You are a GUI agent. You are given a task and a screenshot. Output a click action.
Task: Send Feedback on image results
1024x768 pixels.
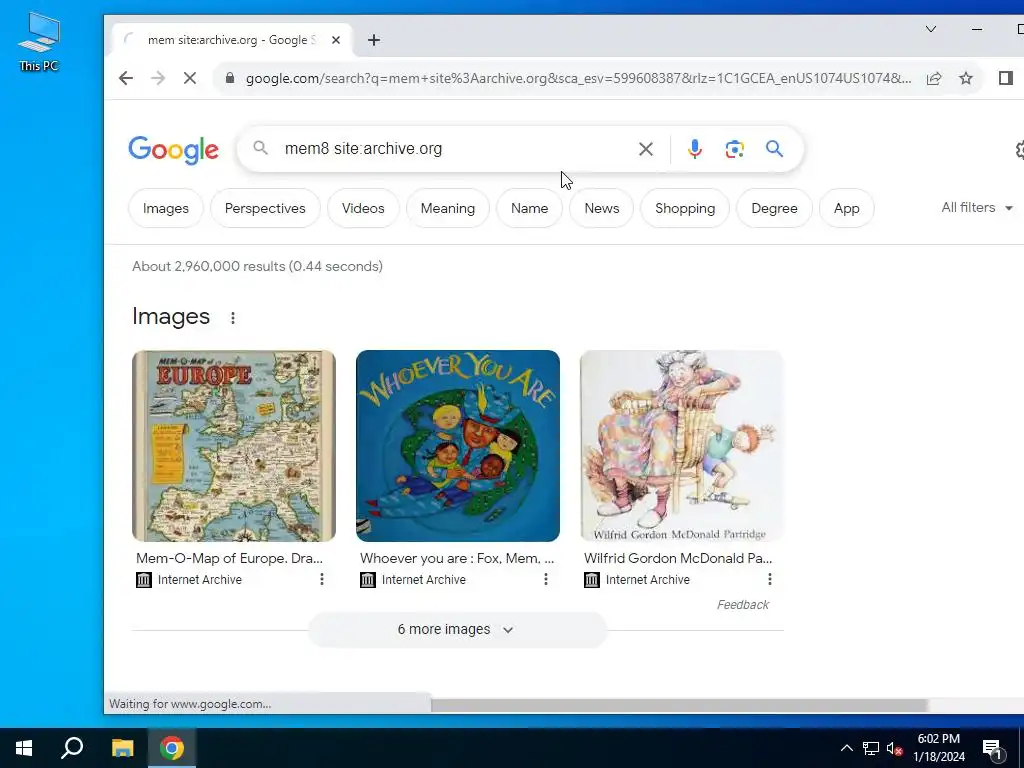point(743,605)
